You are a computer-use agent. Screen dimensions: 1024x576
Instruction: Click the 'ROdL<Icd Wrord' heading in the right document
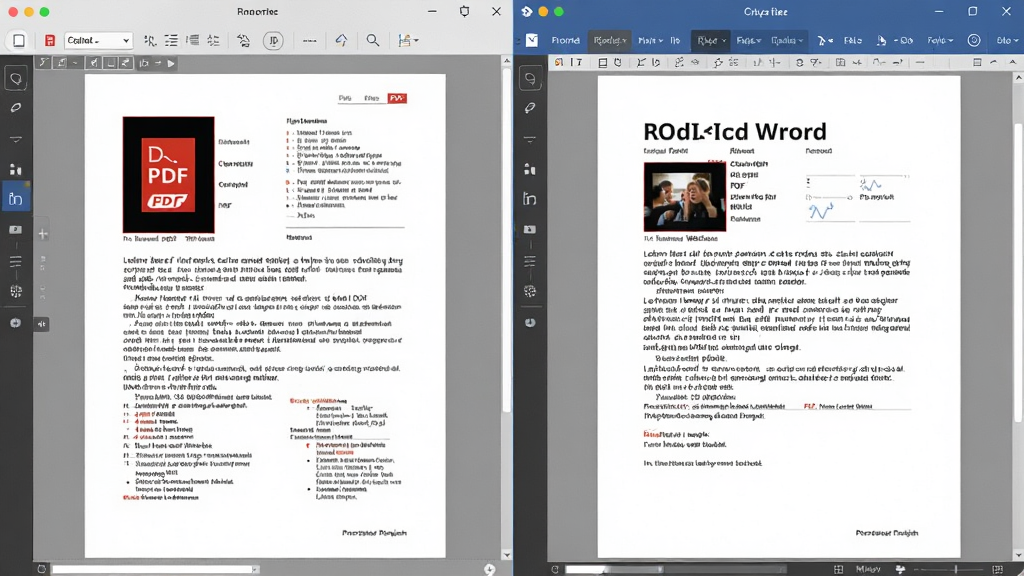(x=735, y=131)
